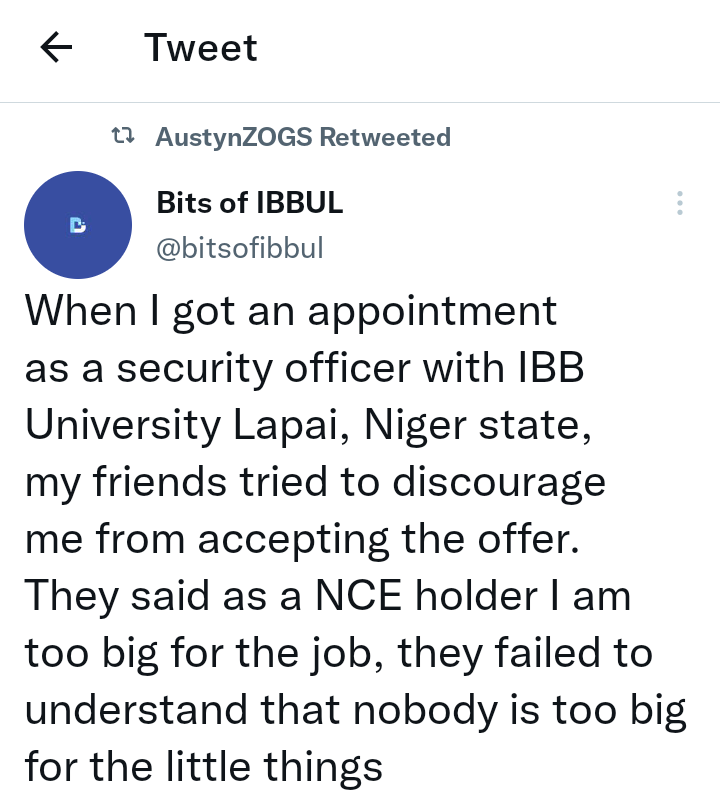The width and height of the screenshot is (720, 811).
Task: Tap the back arrow icon
Action: [57, 48]
